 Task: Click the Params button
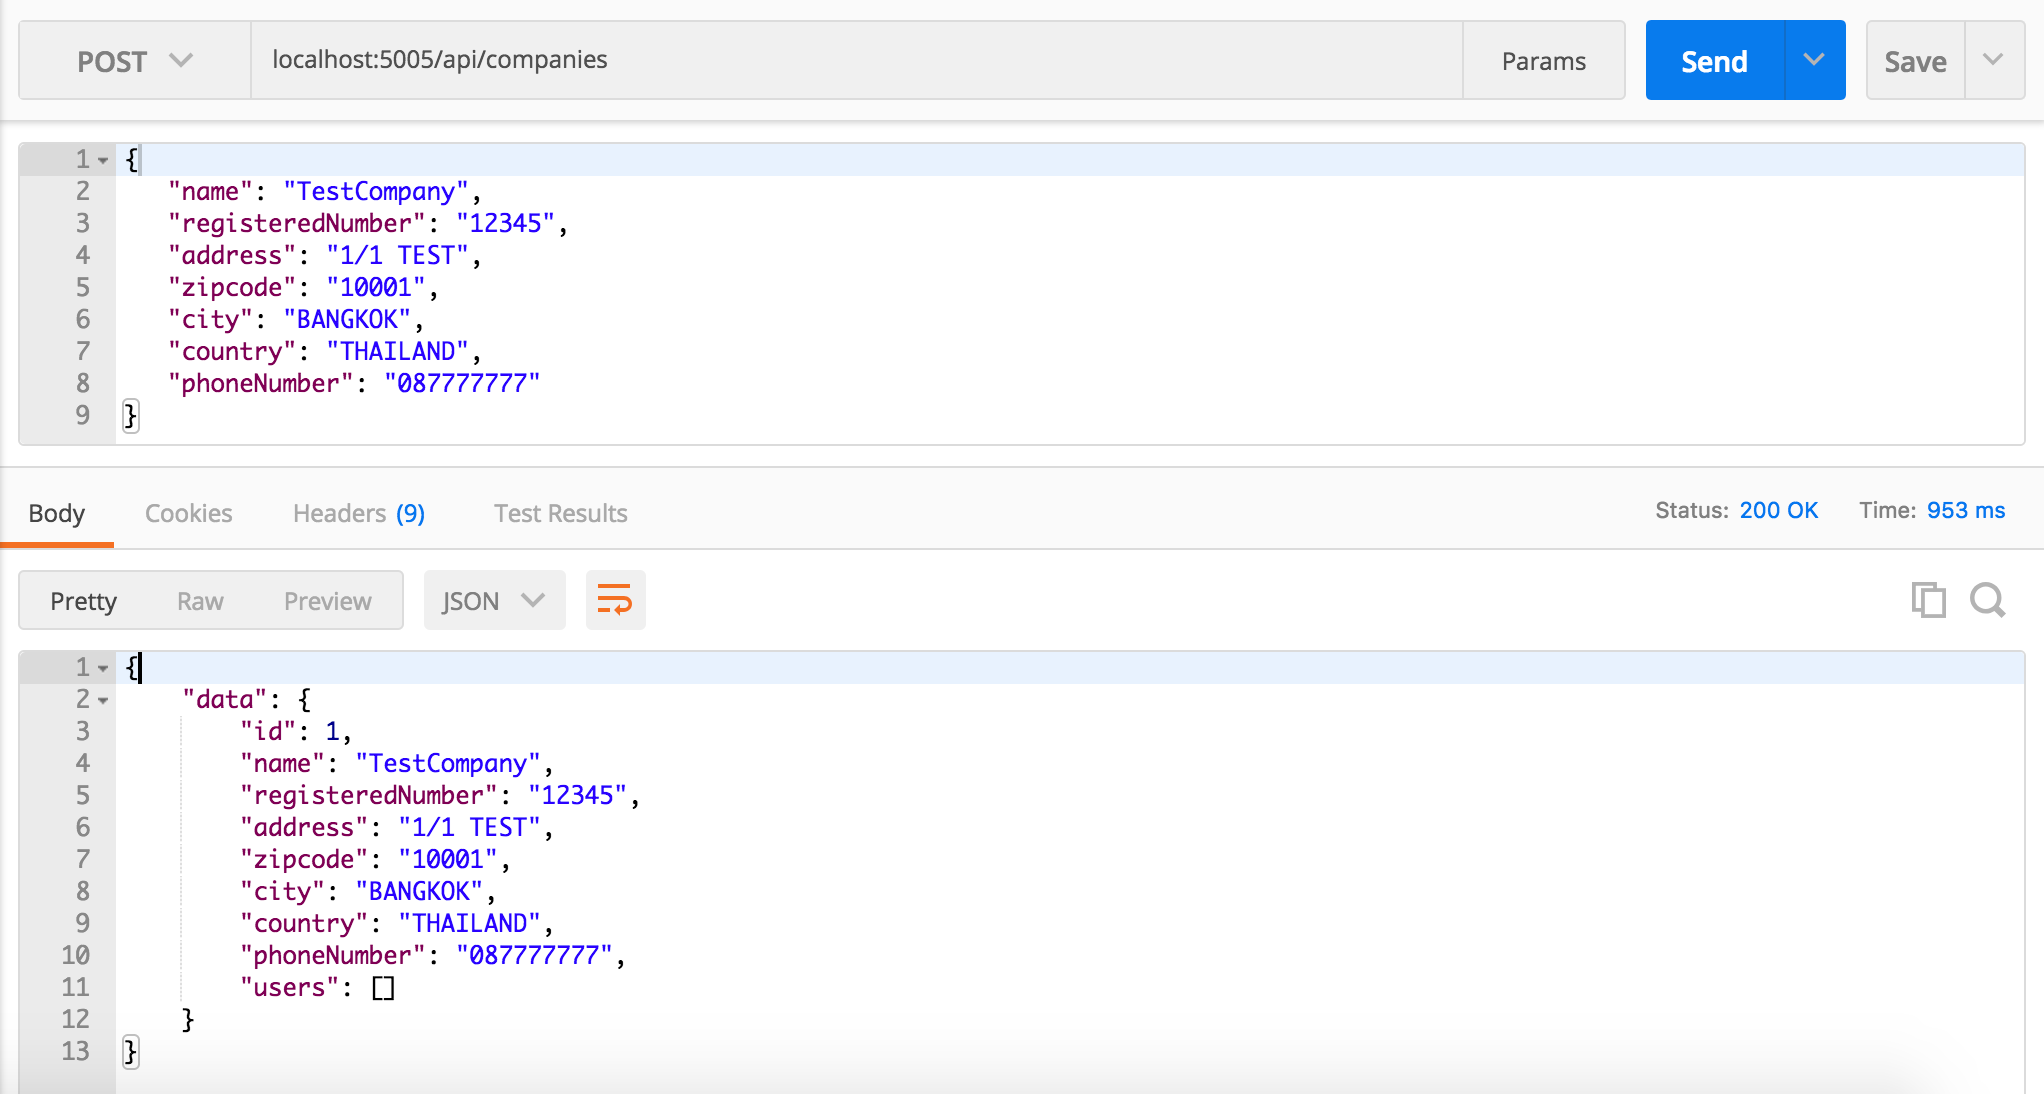pyautogui.click(x=1543, y=60)
